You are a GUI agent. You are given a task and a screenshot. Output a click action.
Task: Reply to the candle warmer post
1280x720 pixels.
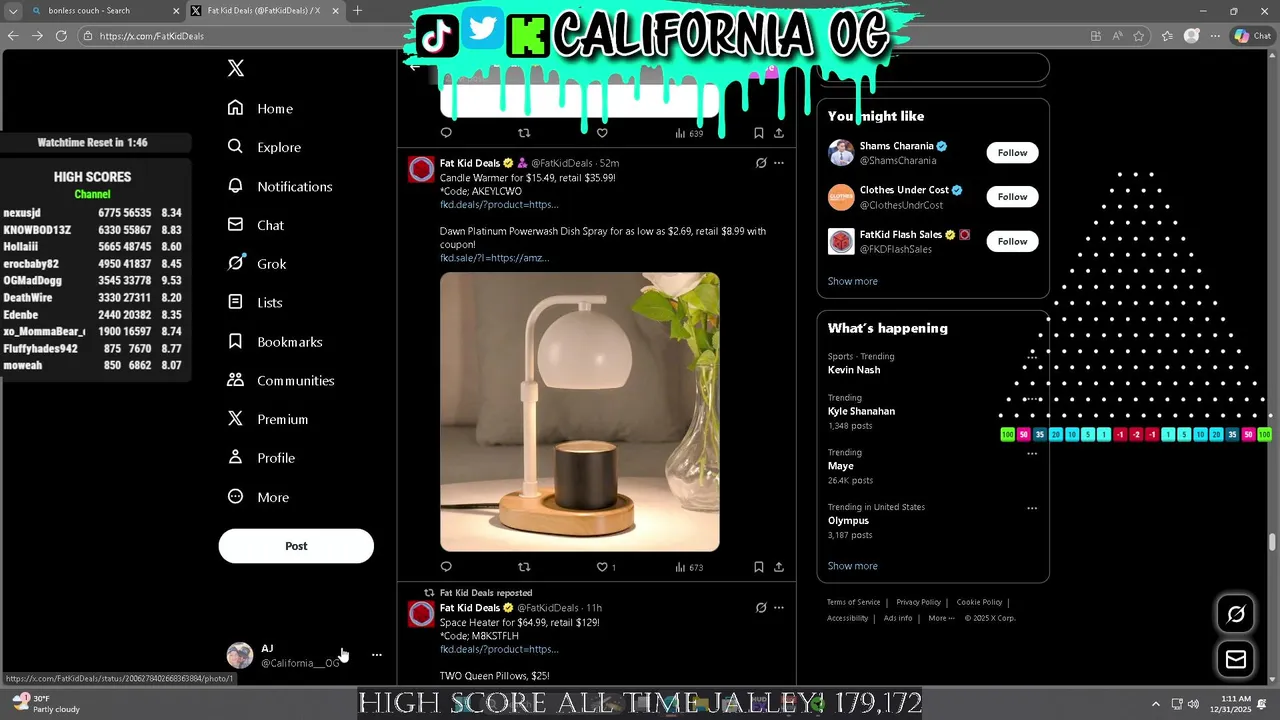pos(446,567)
